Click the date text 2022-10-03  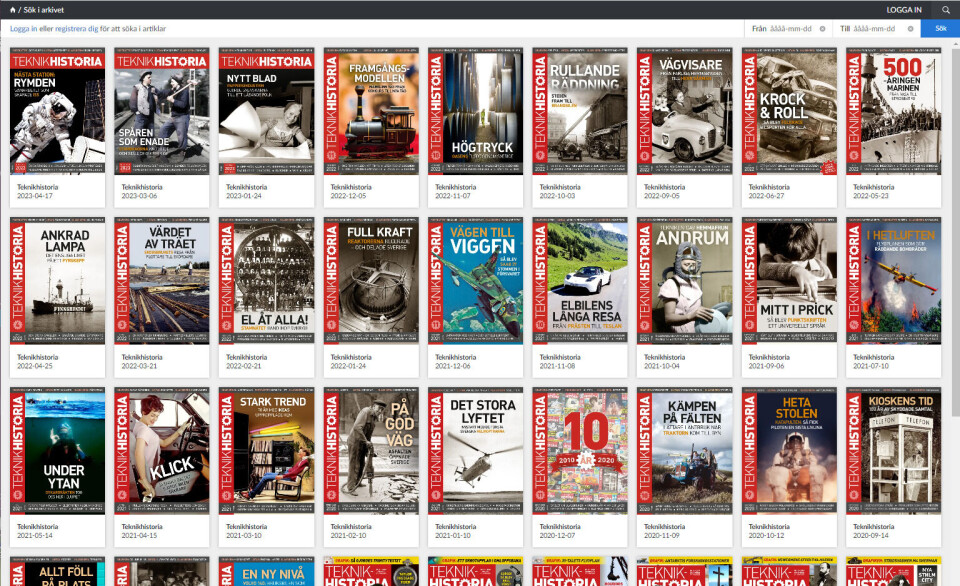(557, 196)
